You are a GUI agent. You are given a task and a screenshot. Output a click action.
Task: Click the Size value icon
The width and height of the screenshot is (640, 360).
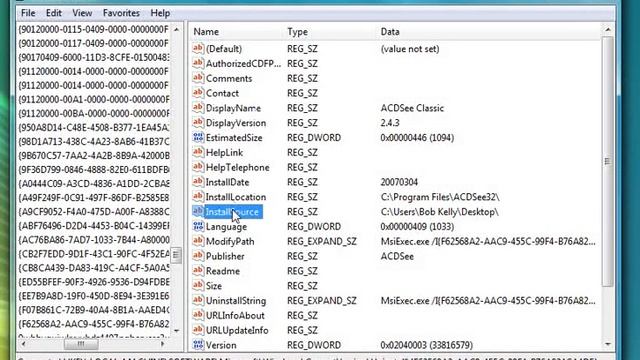(x=198, y=286)
